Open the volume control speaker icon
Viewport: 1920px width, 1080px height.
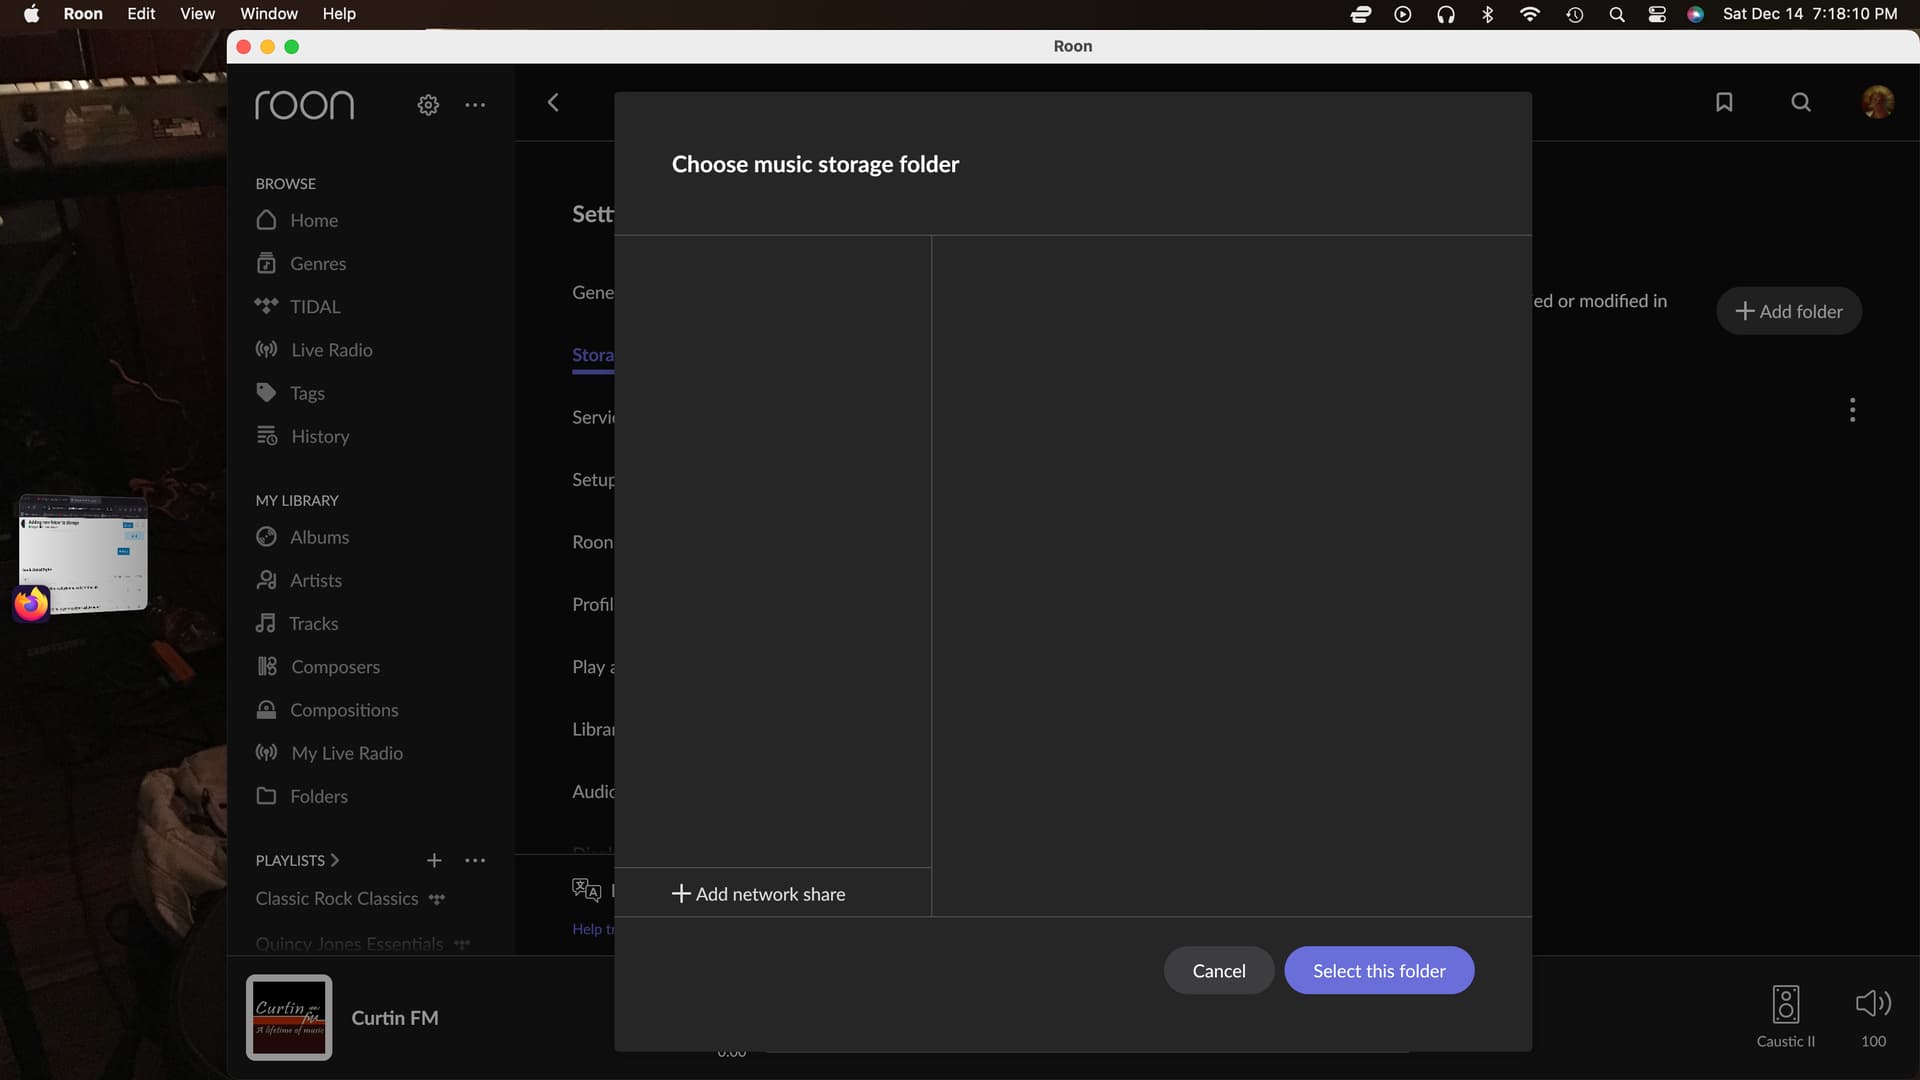pyautogui.click(x=1873, y=1003)
